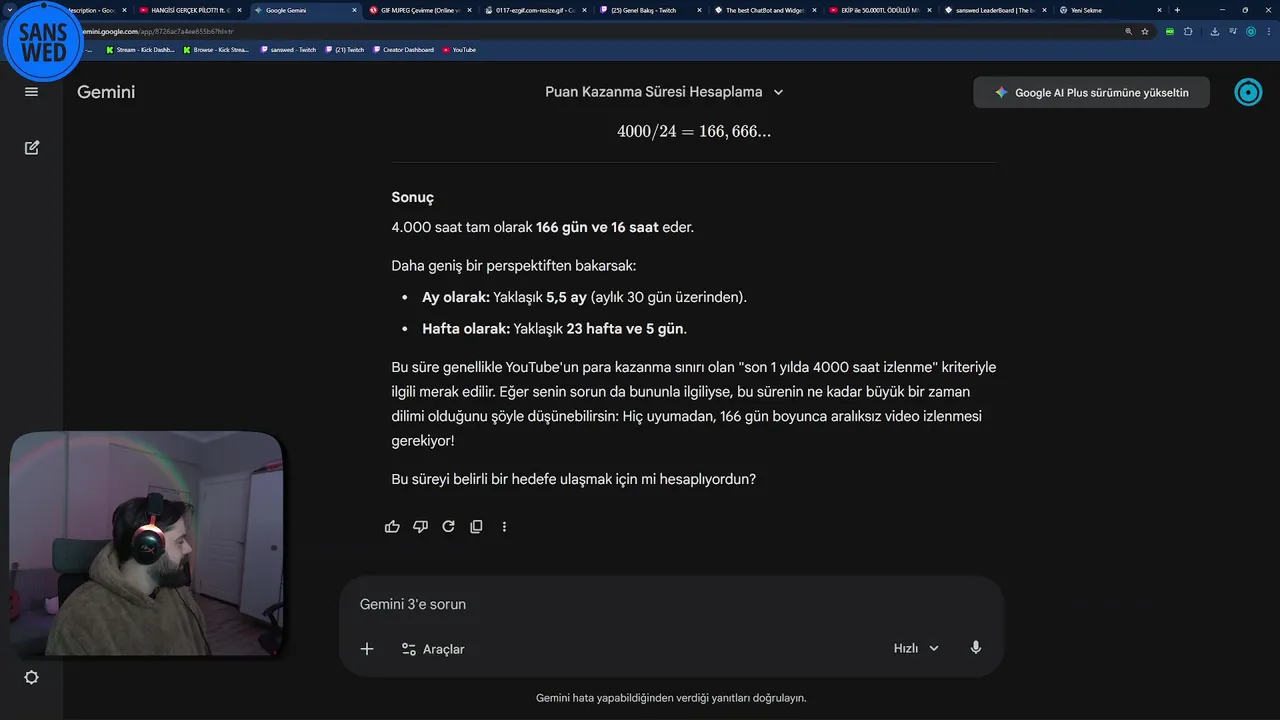Copy the response text
The image size is (1280, 720).
[x=476, y=526]
